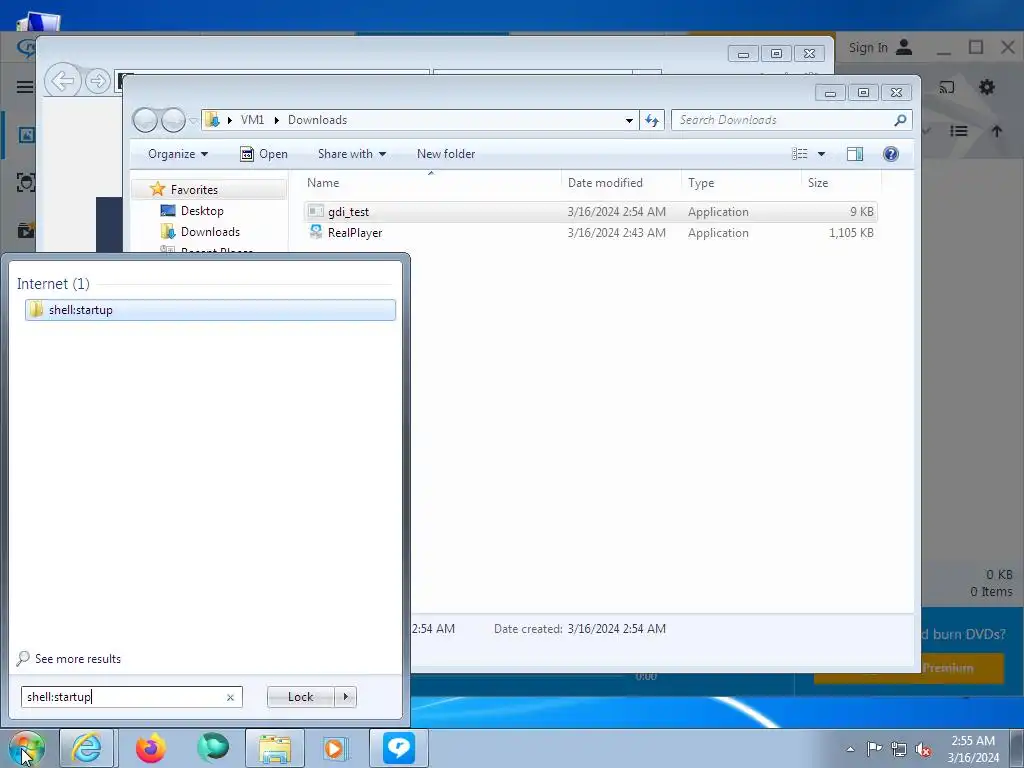The height and width of the screenshot is (768, 1024).
Task: Open Action Center flag icon
Action: [874, 749]
